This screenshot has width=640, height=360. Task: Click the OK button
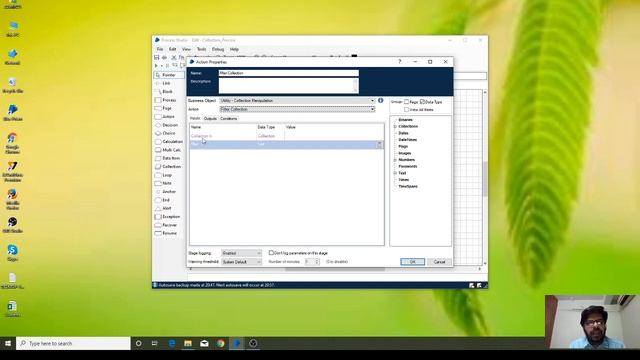pos(412,262)
